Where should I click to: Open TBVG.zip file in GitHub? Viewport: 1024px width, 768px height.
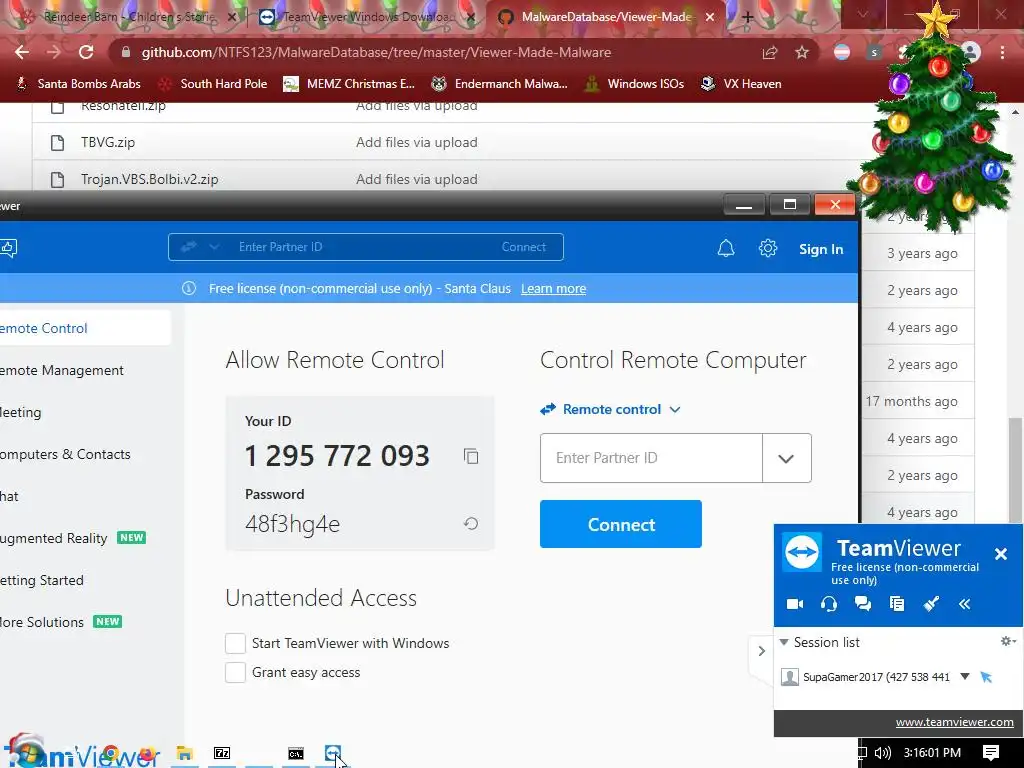(108, 142)
